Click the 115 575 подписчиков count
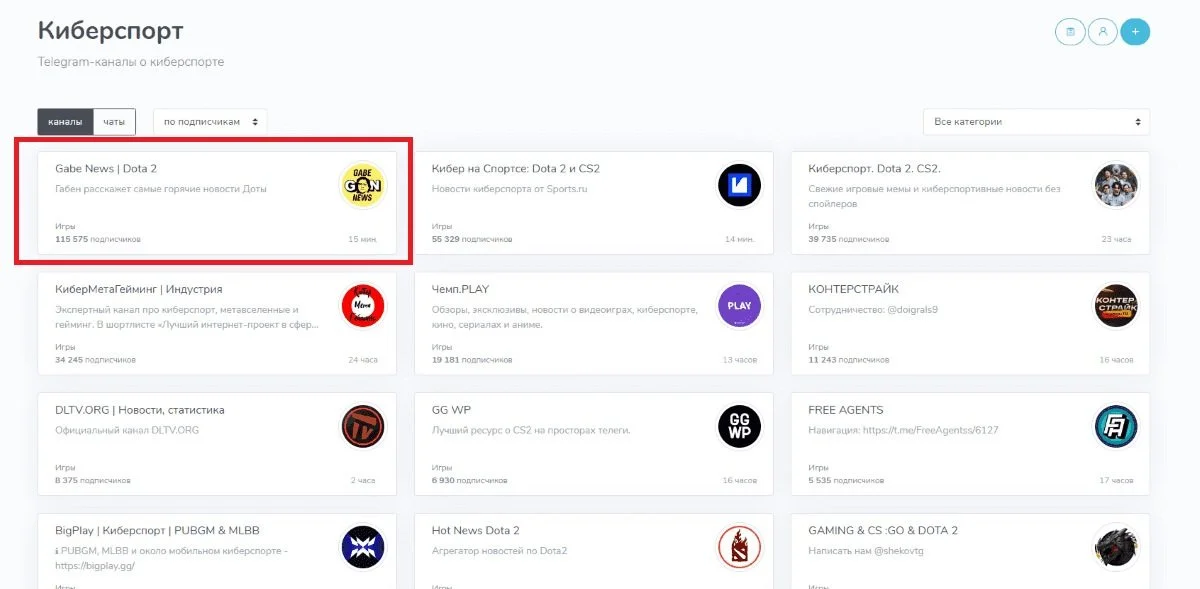1200x589 pixels. click(x=98, y=240)
